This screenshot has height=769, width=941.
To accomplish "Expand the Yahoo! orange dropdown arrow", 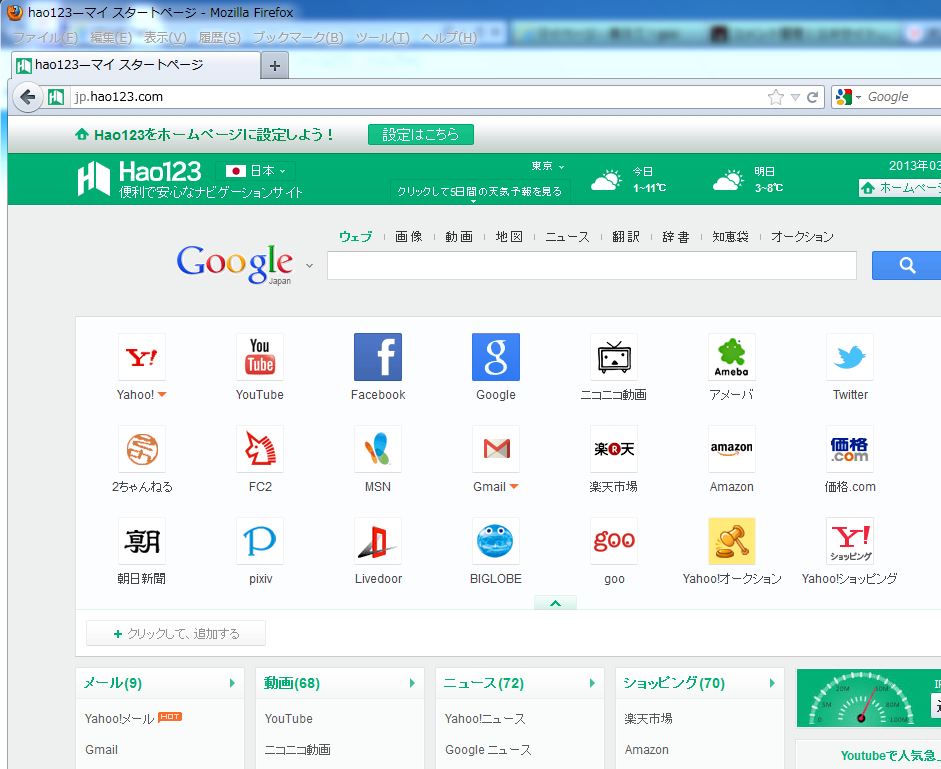I will 162,394.
